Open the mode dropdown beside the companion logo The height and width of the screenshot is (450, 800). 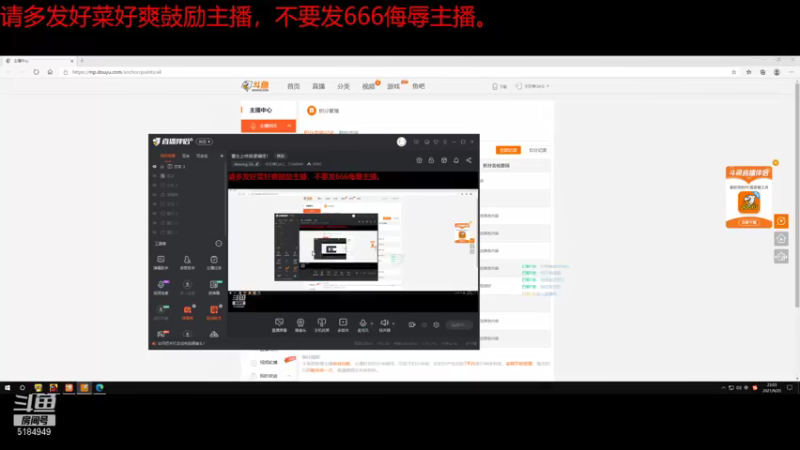(204, 141)
